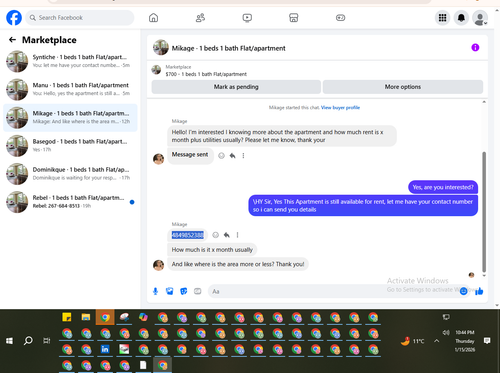500x373 pixels.
Task: Open the Gaming tab icon
Action: [340, 18]
